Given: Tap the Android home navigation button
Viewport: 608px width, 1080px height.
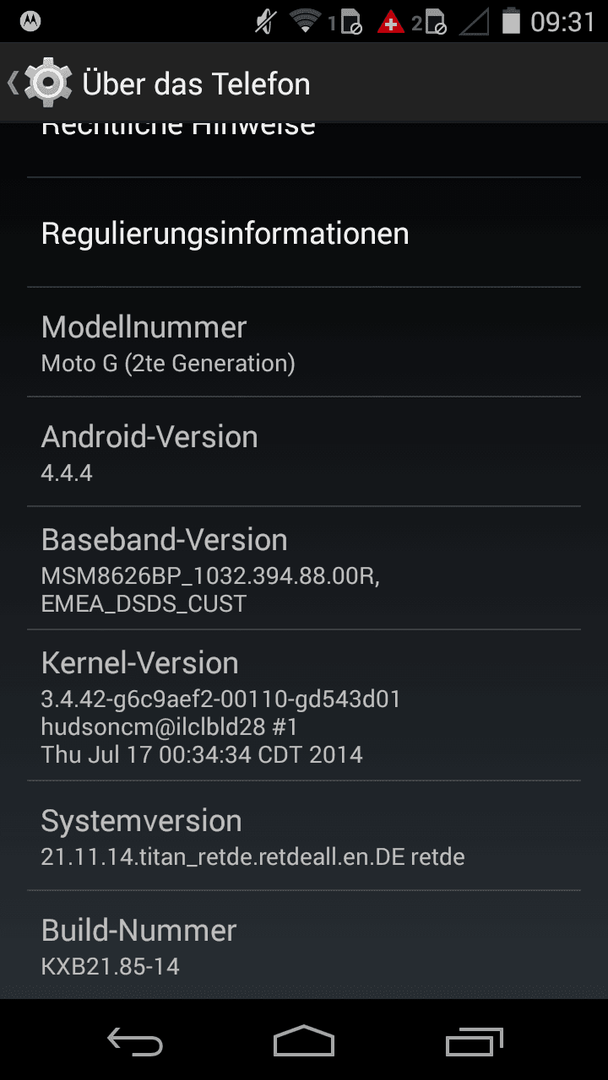Looking at the screenshot, I should coord(304,1040).
